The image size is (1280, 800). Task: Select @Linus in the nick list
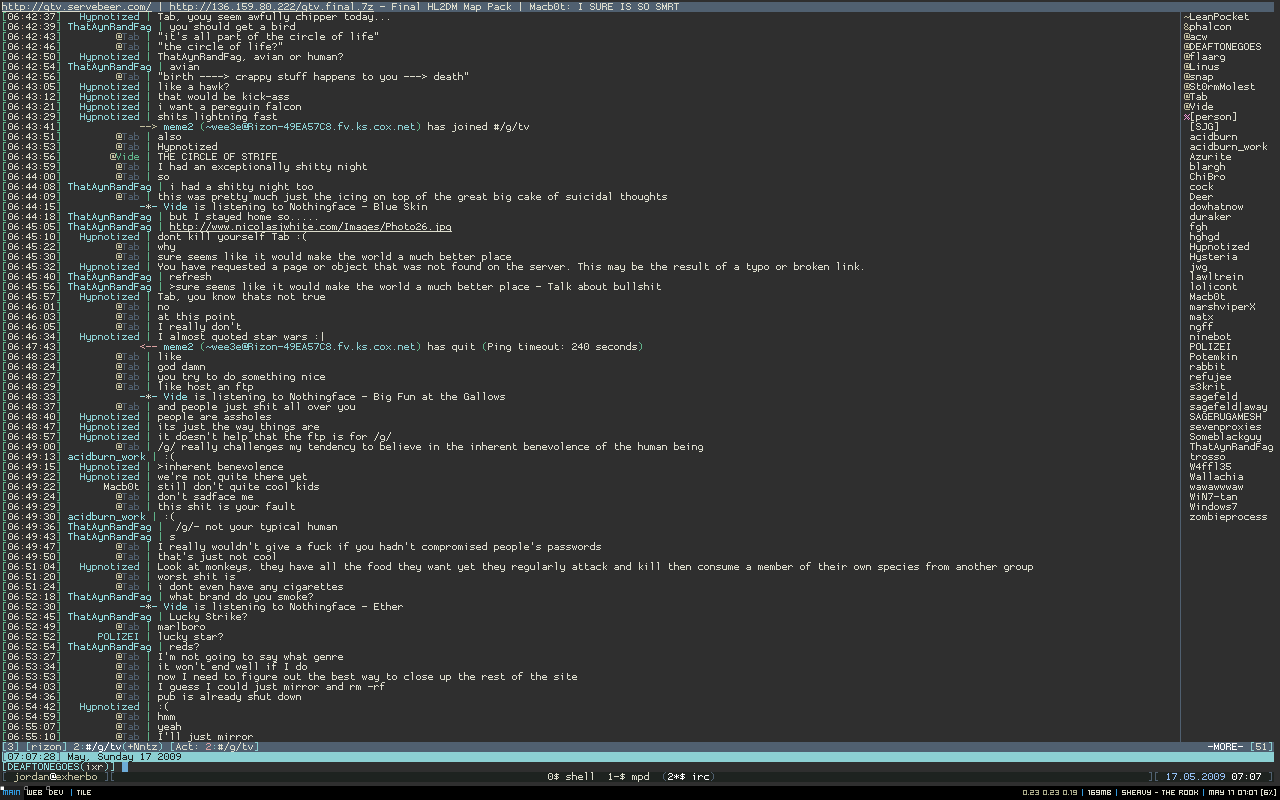pos(1201,67)
